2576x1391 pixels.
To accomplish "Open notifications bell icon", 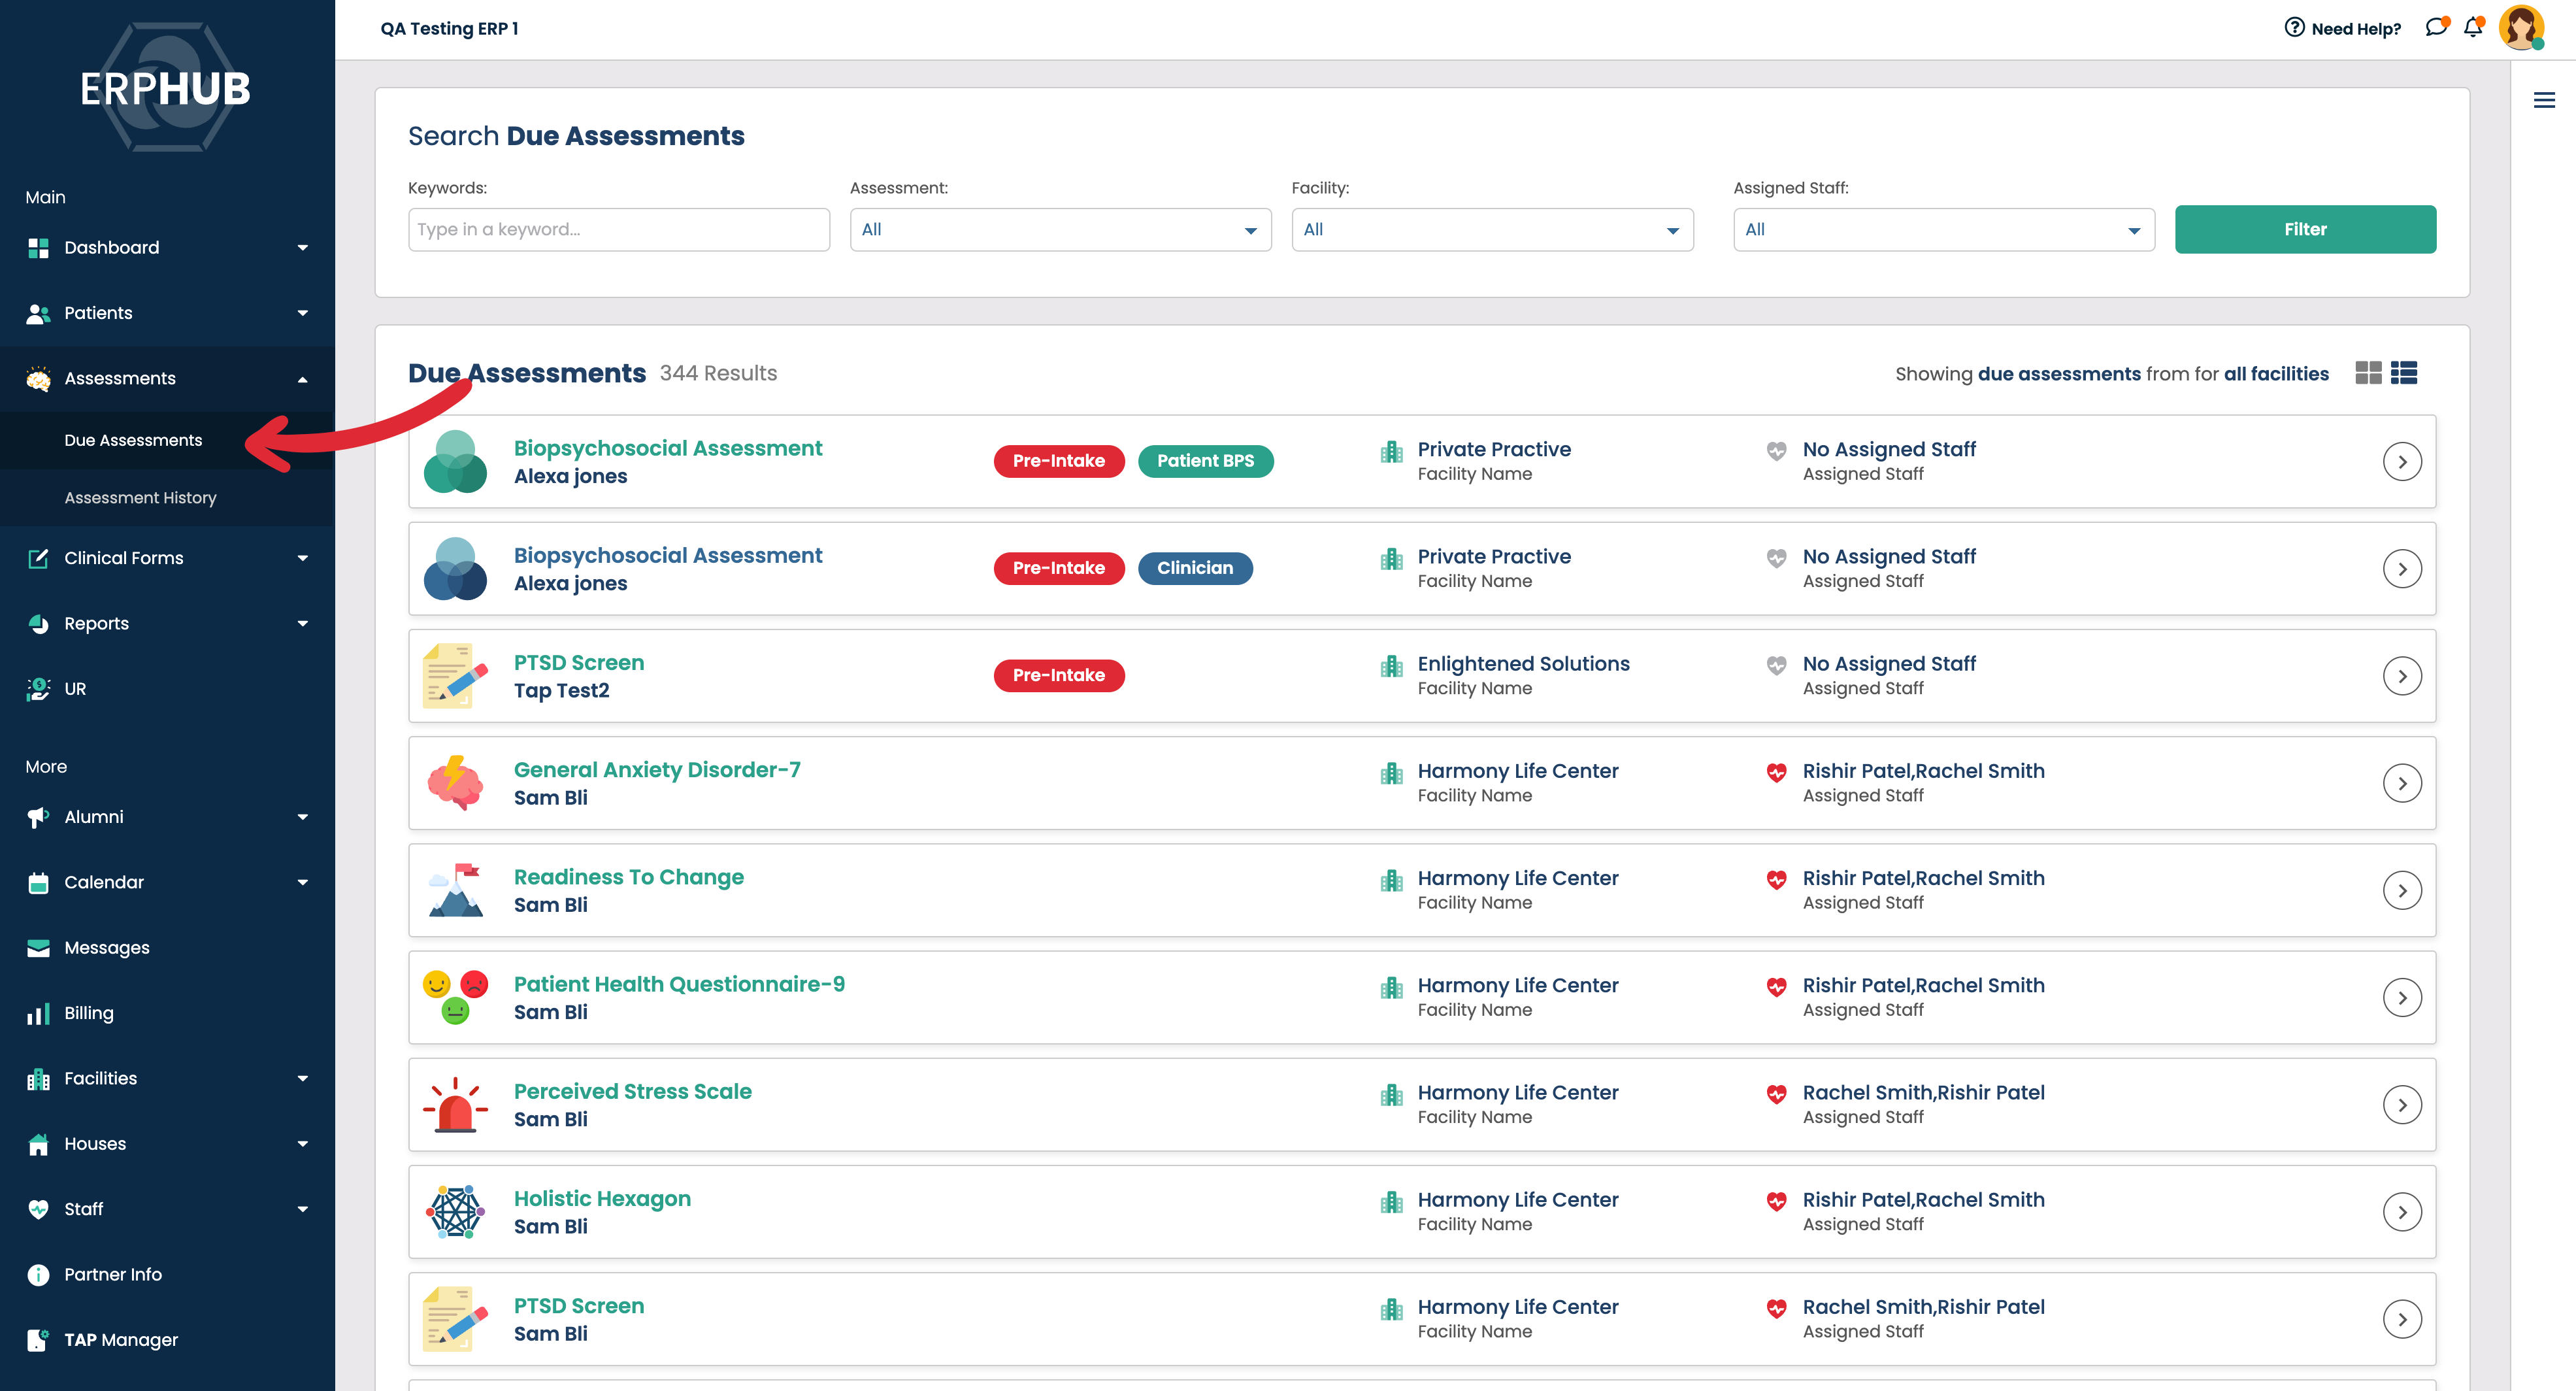I will [x=2473, y=28].
